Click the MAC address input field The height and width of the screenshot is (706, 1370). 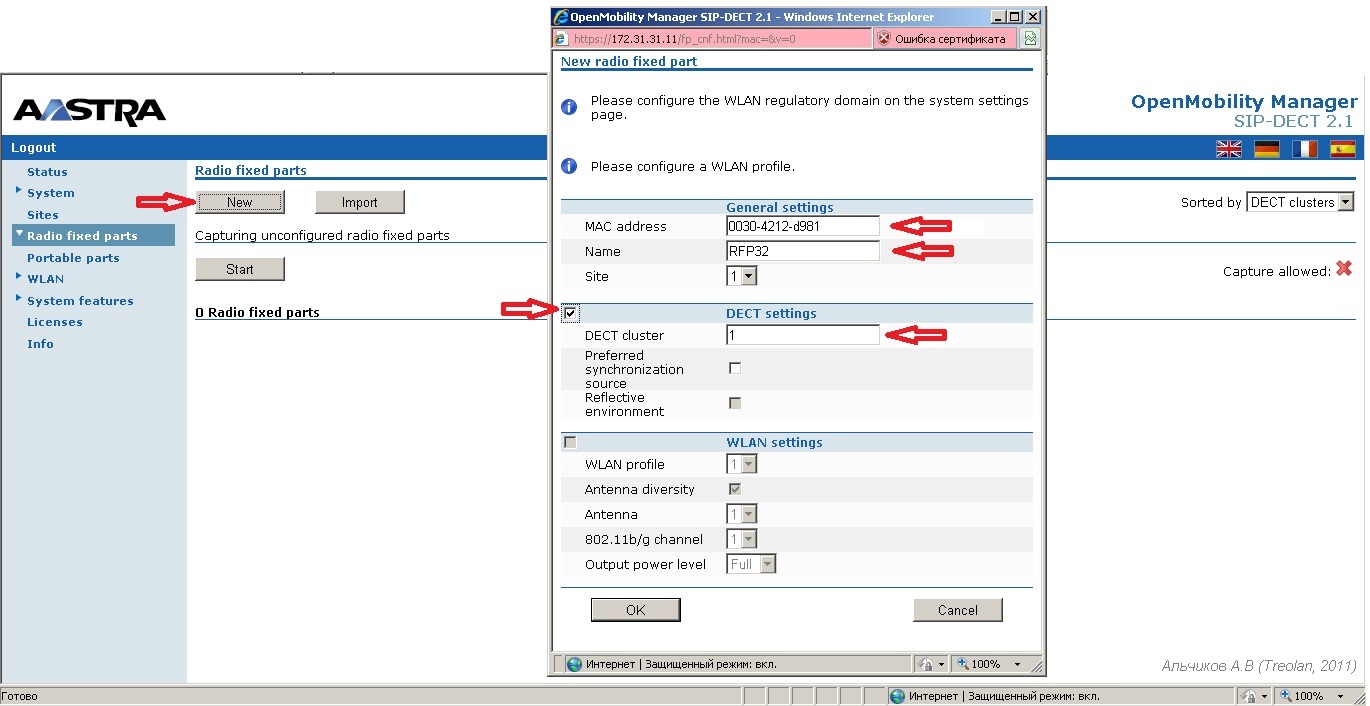[x=800, y=226]
